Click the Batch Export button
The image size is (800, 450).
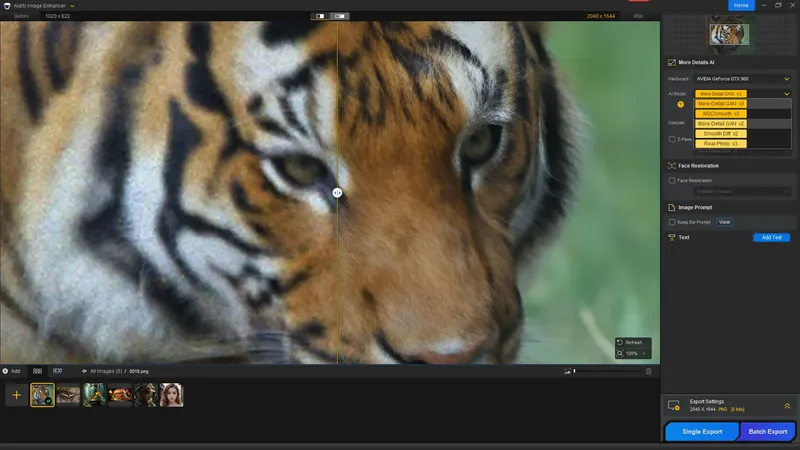[767, 432]
